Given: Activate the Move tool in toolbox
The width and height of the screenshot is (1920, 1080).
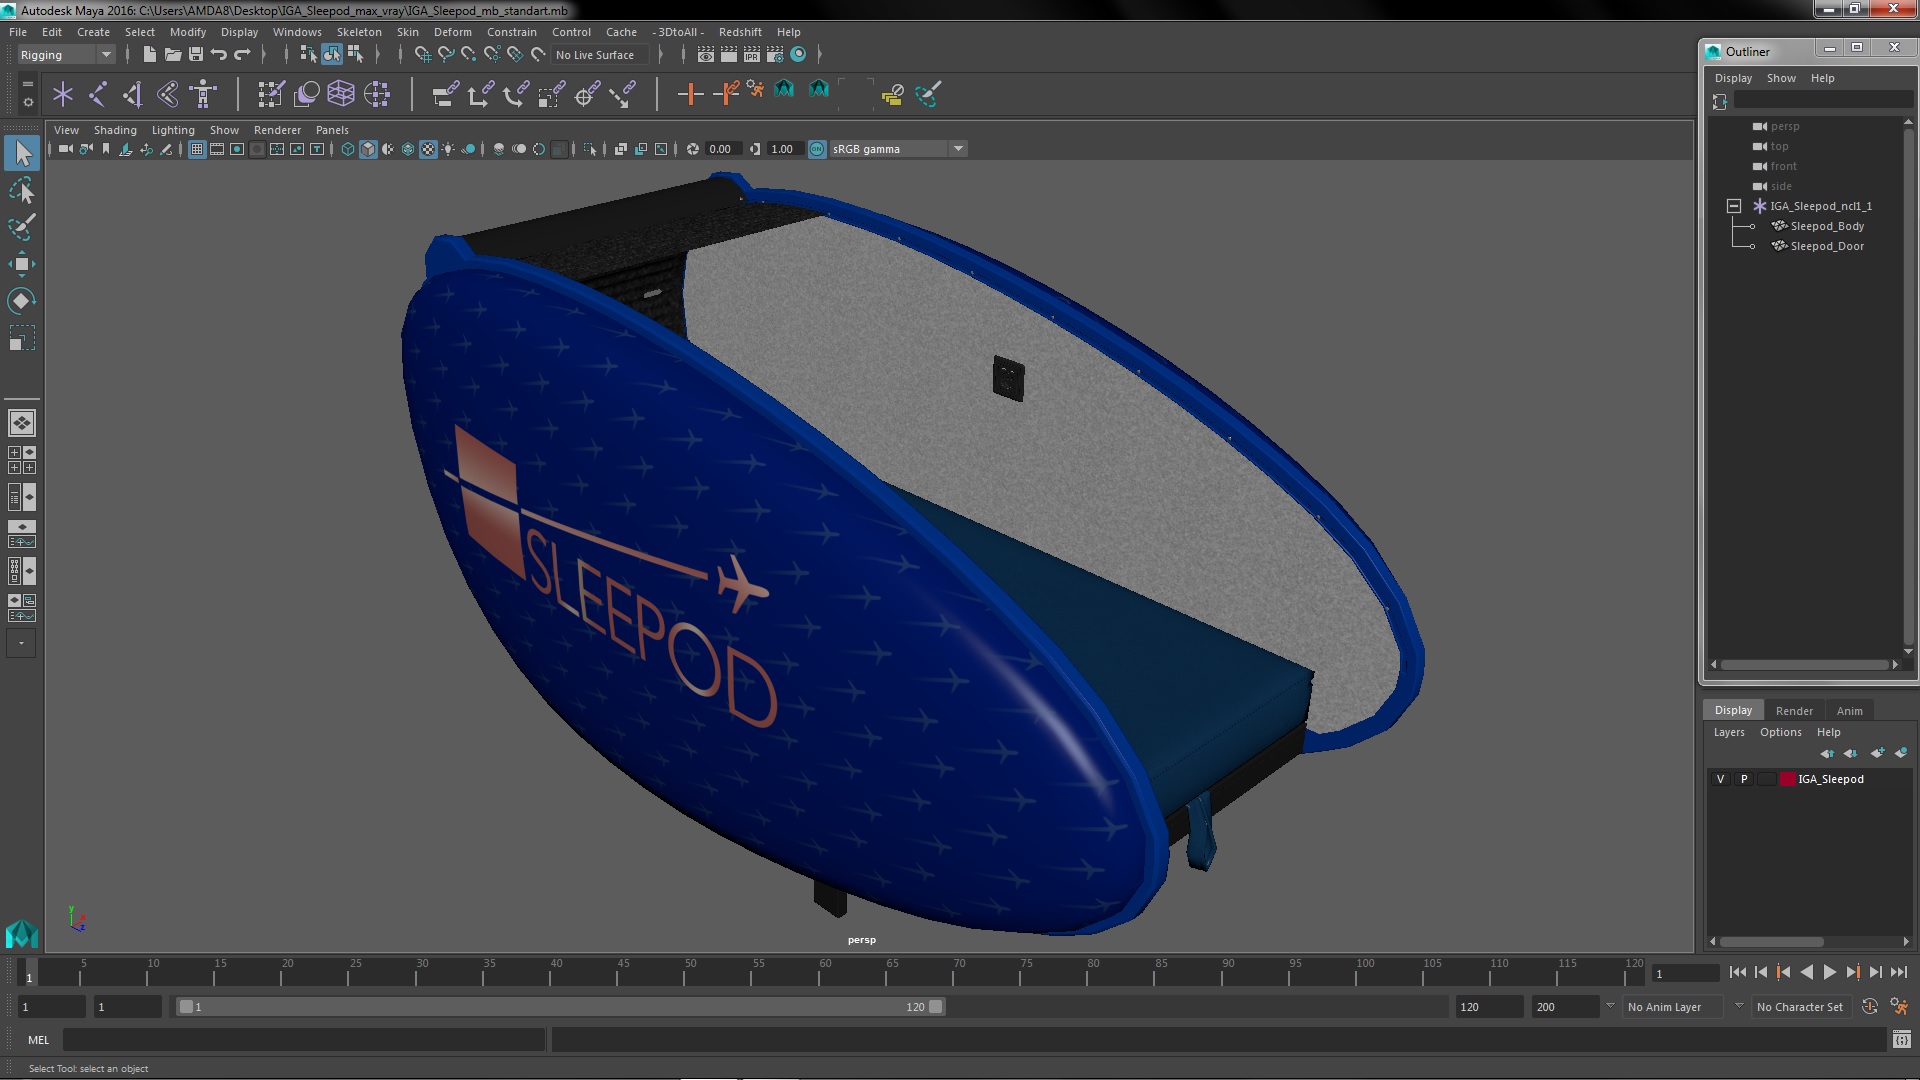Looking at the screenshot, I should pos(22,264).
